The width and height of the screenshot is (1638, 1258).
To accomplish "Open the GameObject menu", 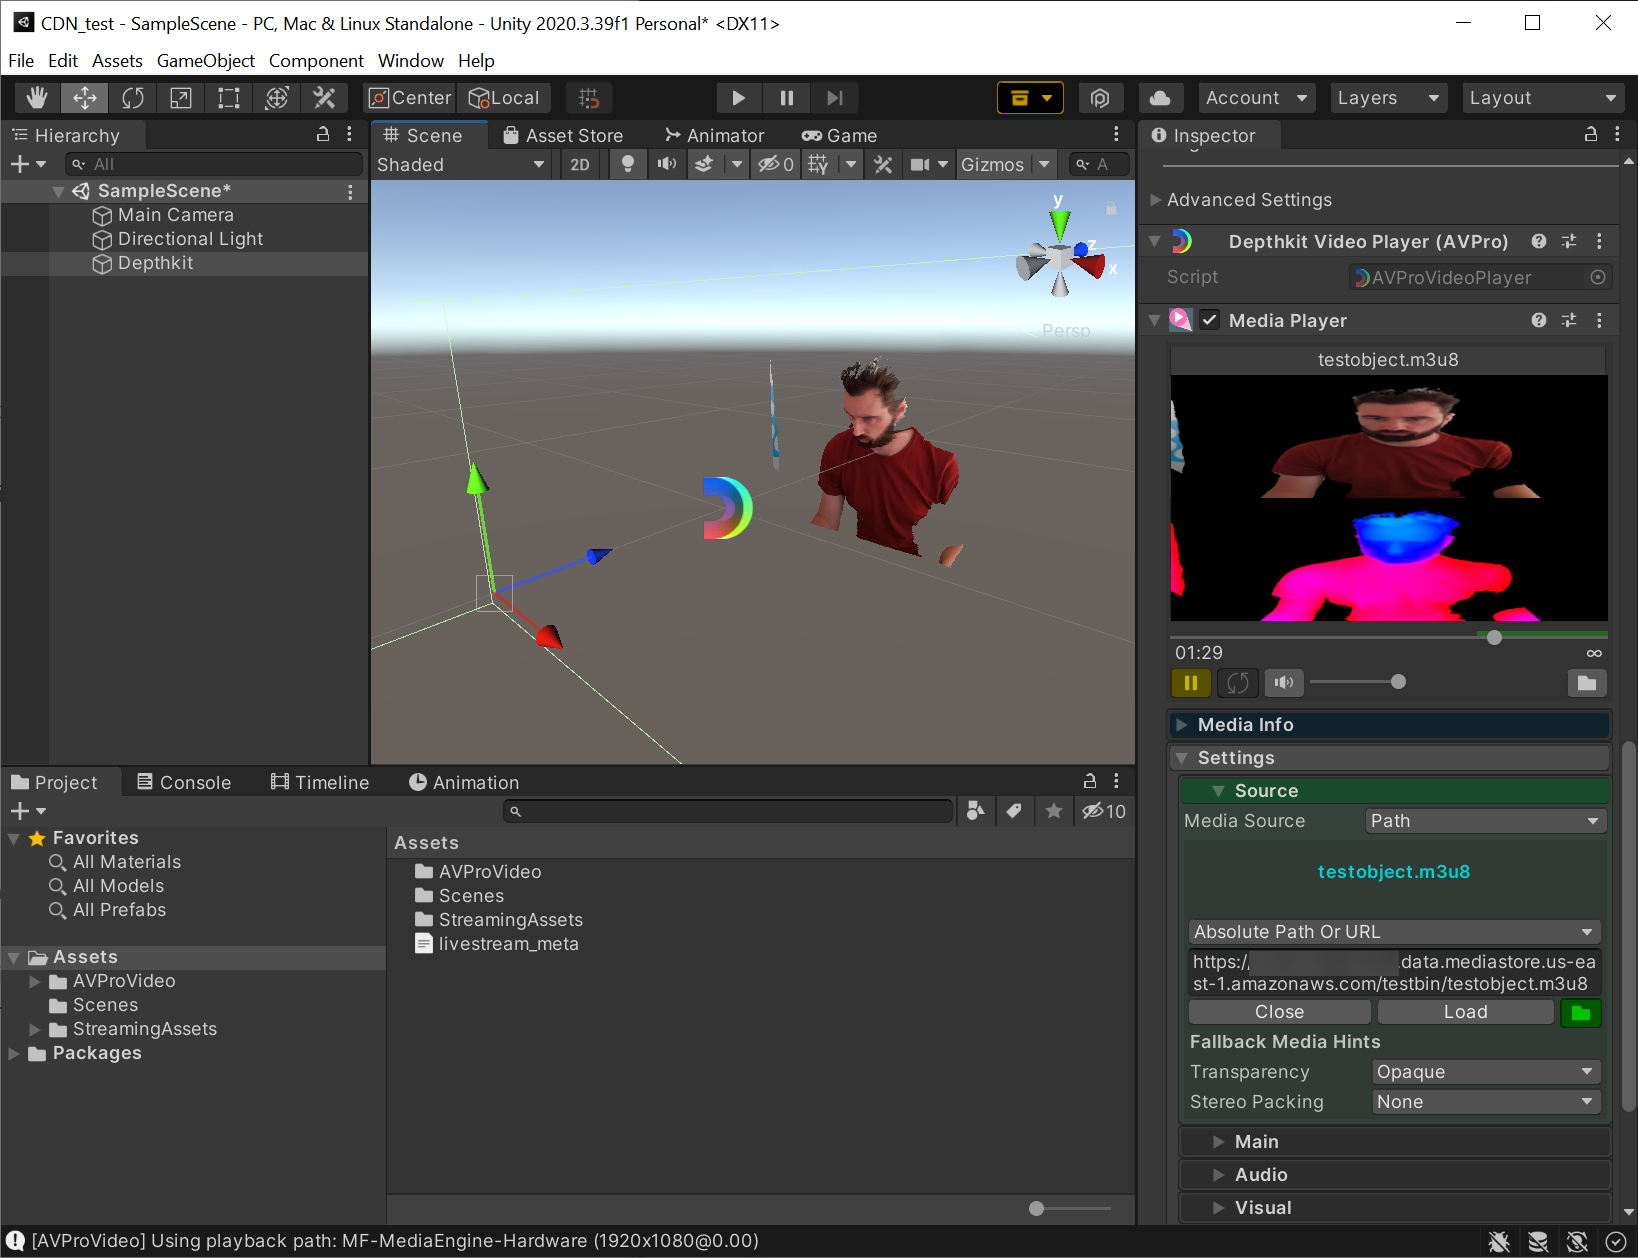I will (205, 60).
